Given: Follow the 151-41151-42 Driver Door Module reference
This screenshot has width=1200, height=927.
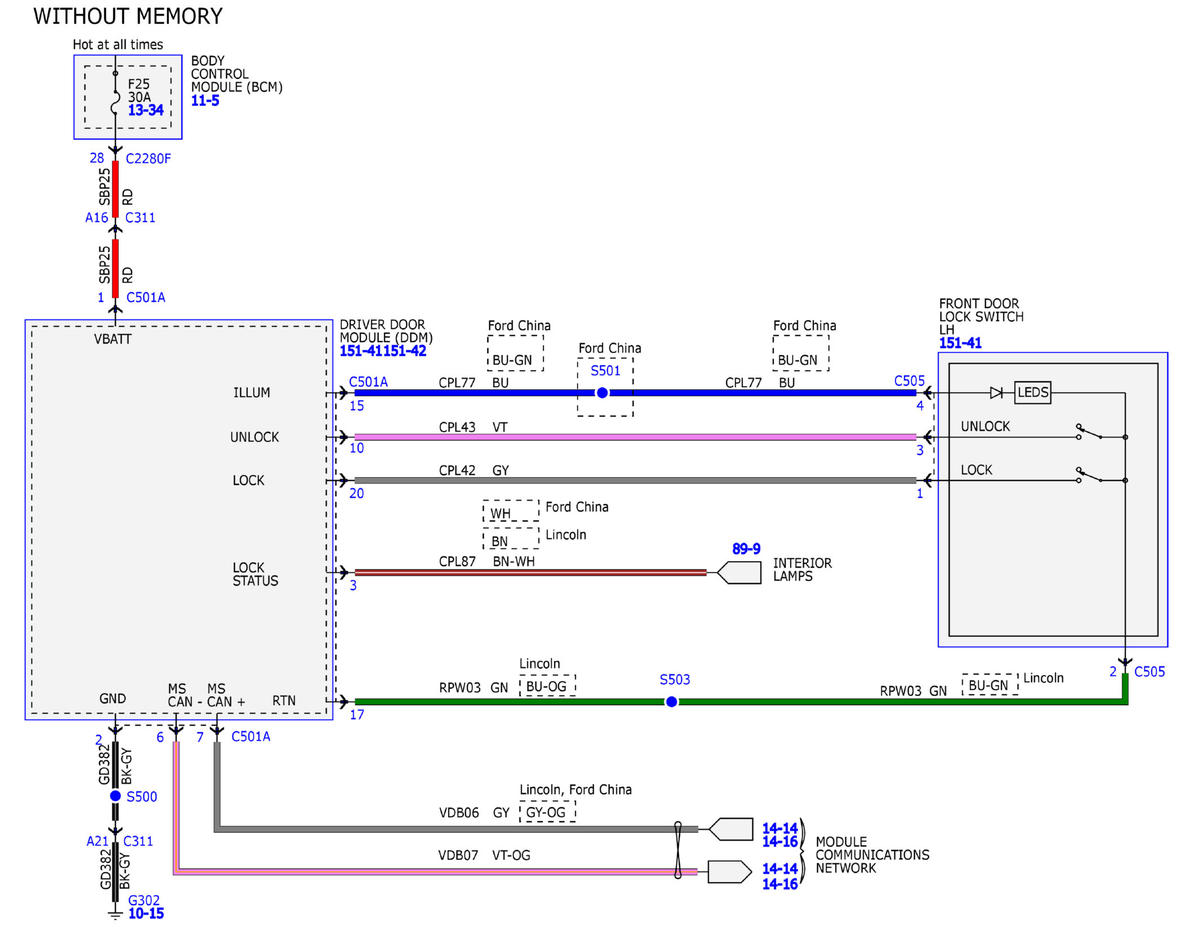Looking at the screenshot, I should (x=383, y=351).
